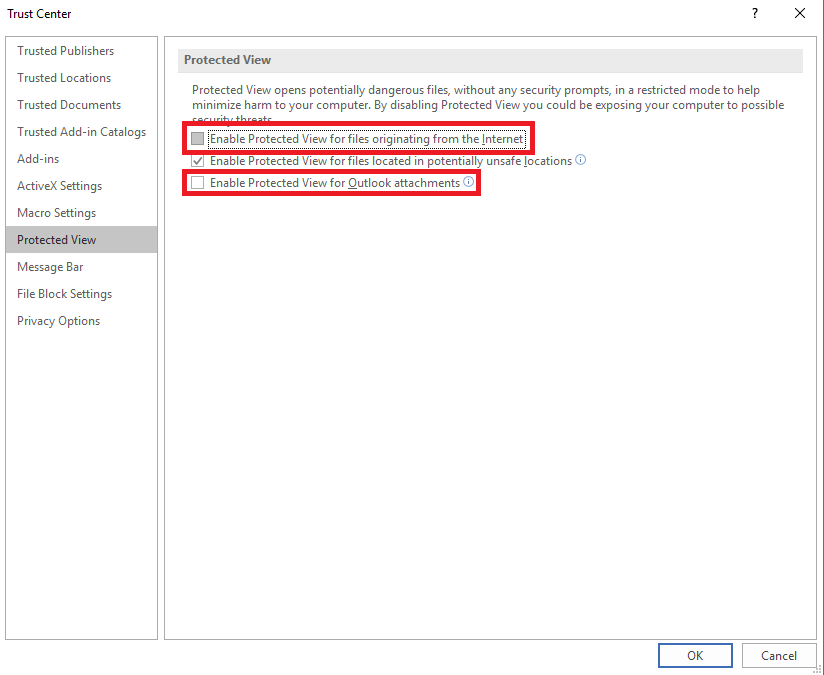Screen dimensions: 824x675
Task: Close the Trust Center dialog with X
Action: pos(800,14)
